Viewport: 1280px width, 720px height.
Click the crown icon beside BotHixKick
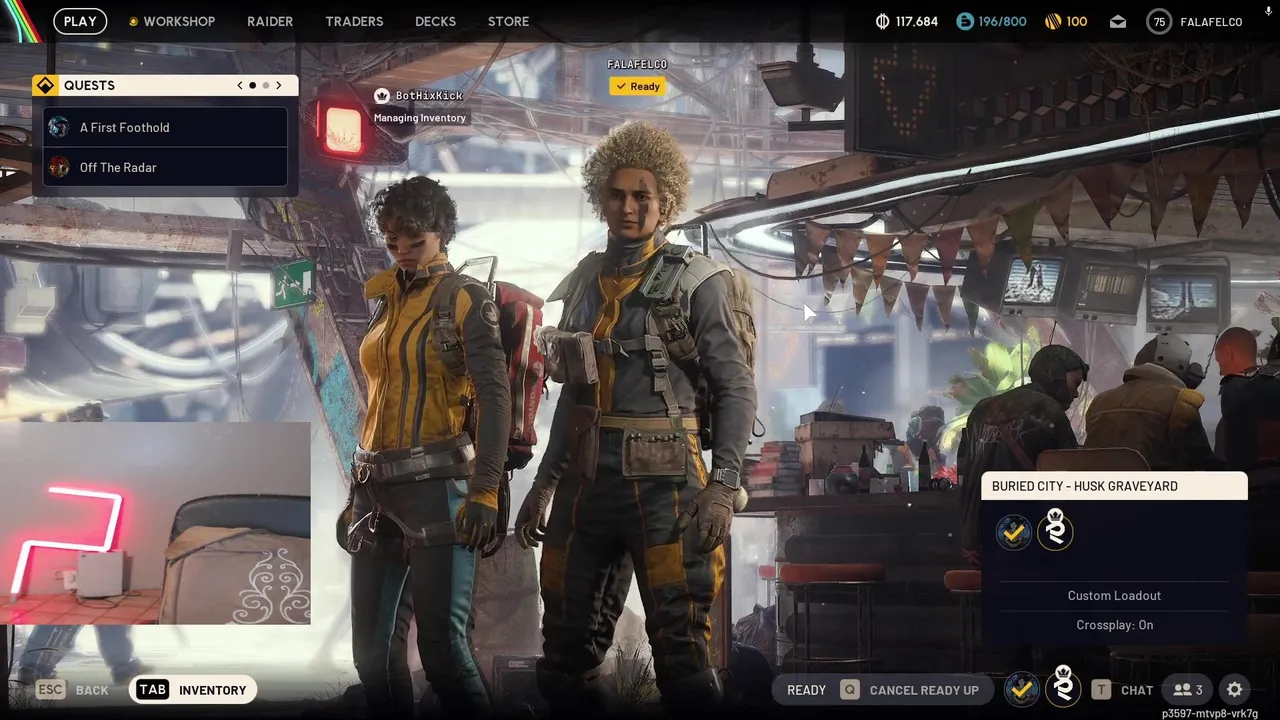pos(382,95)
